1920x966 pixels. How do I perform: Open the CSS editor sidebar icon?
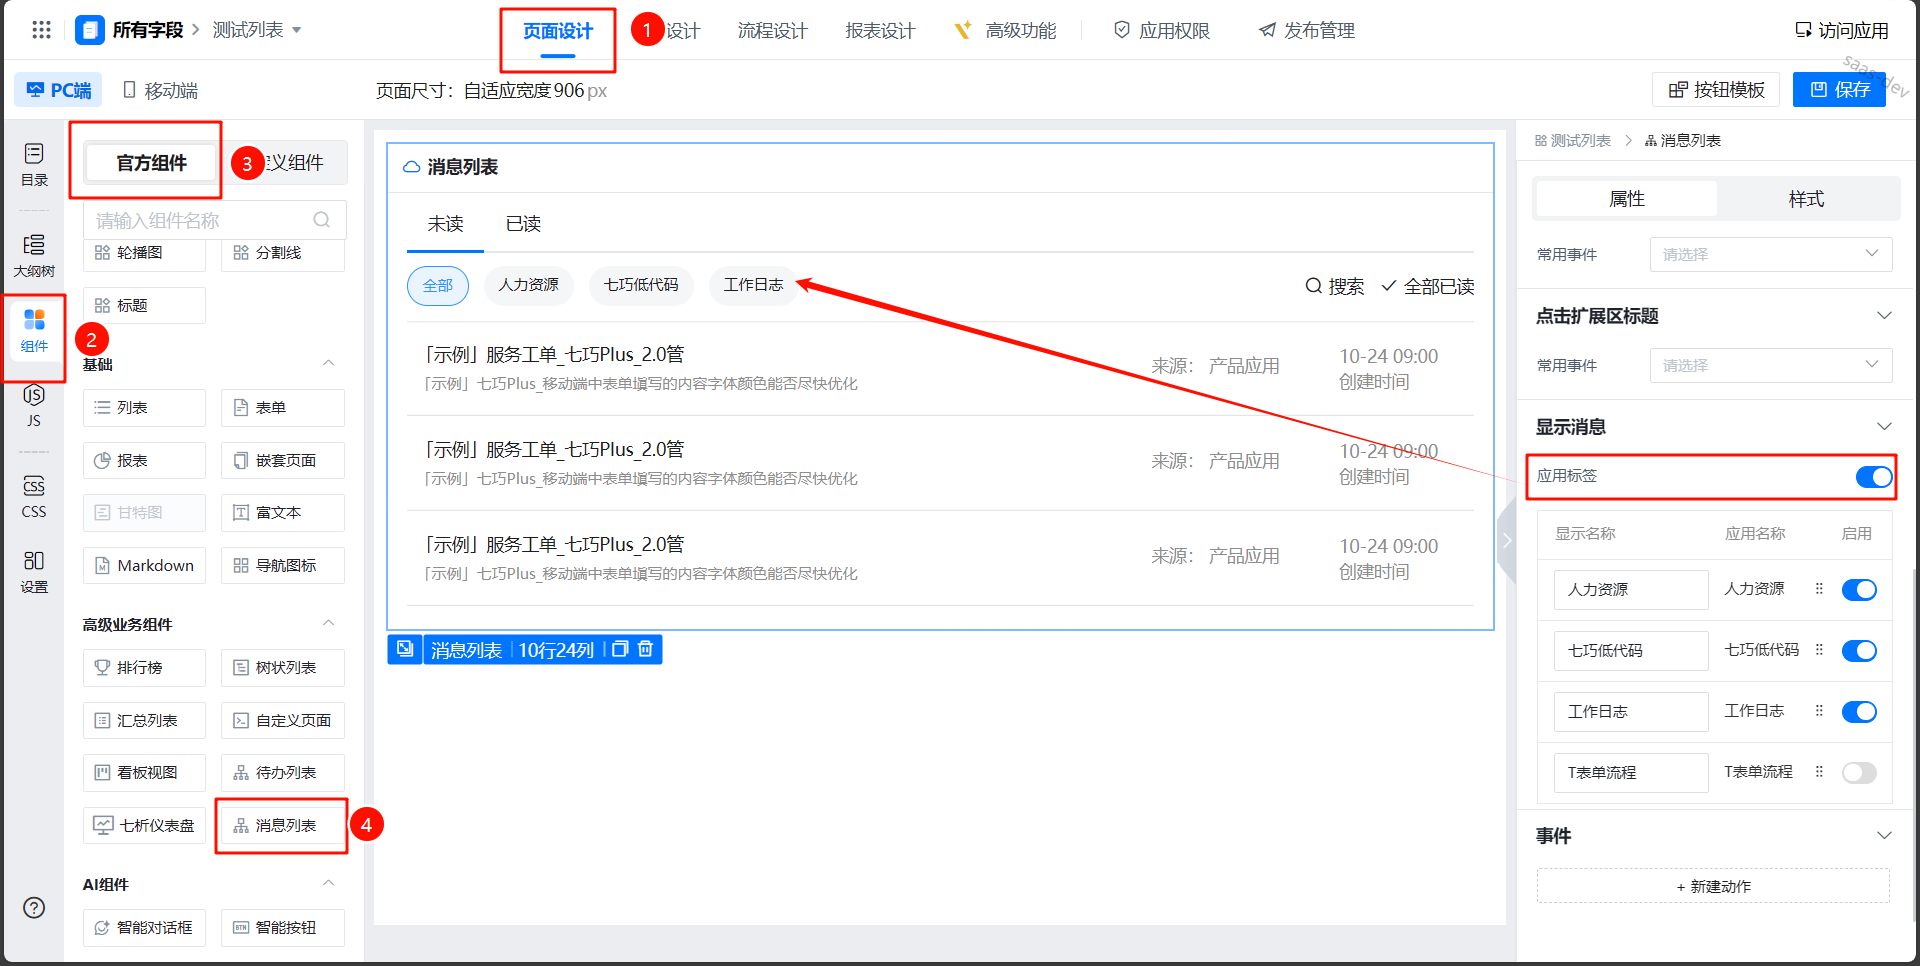pyautogui.click(x=34, y=496)
